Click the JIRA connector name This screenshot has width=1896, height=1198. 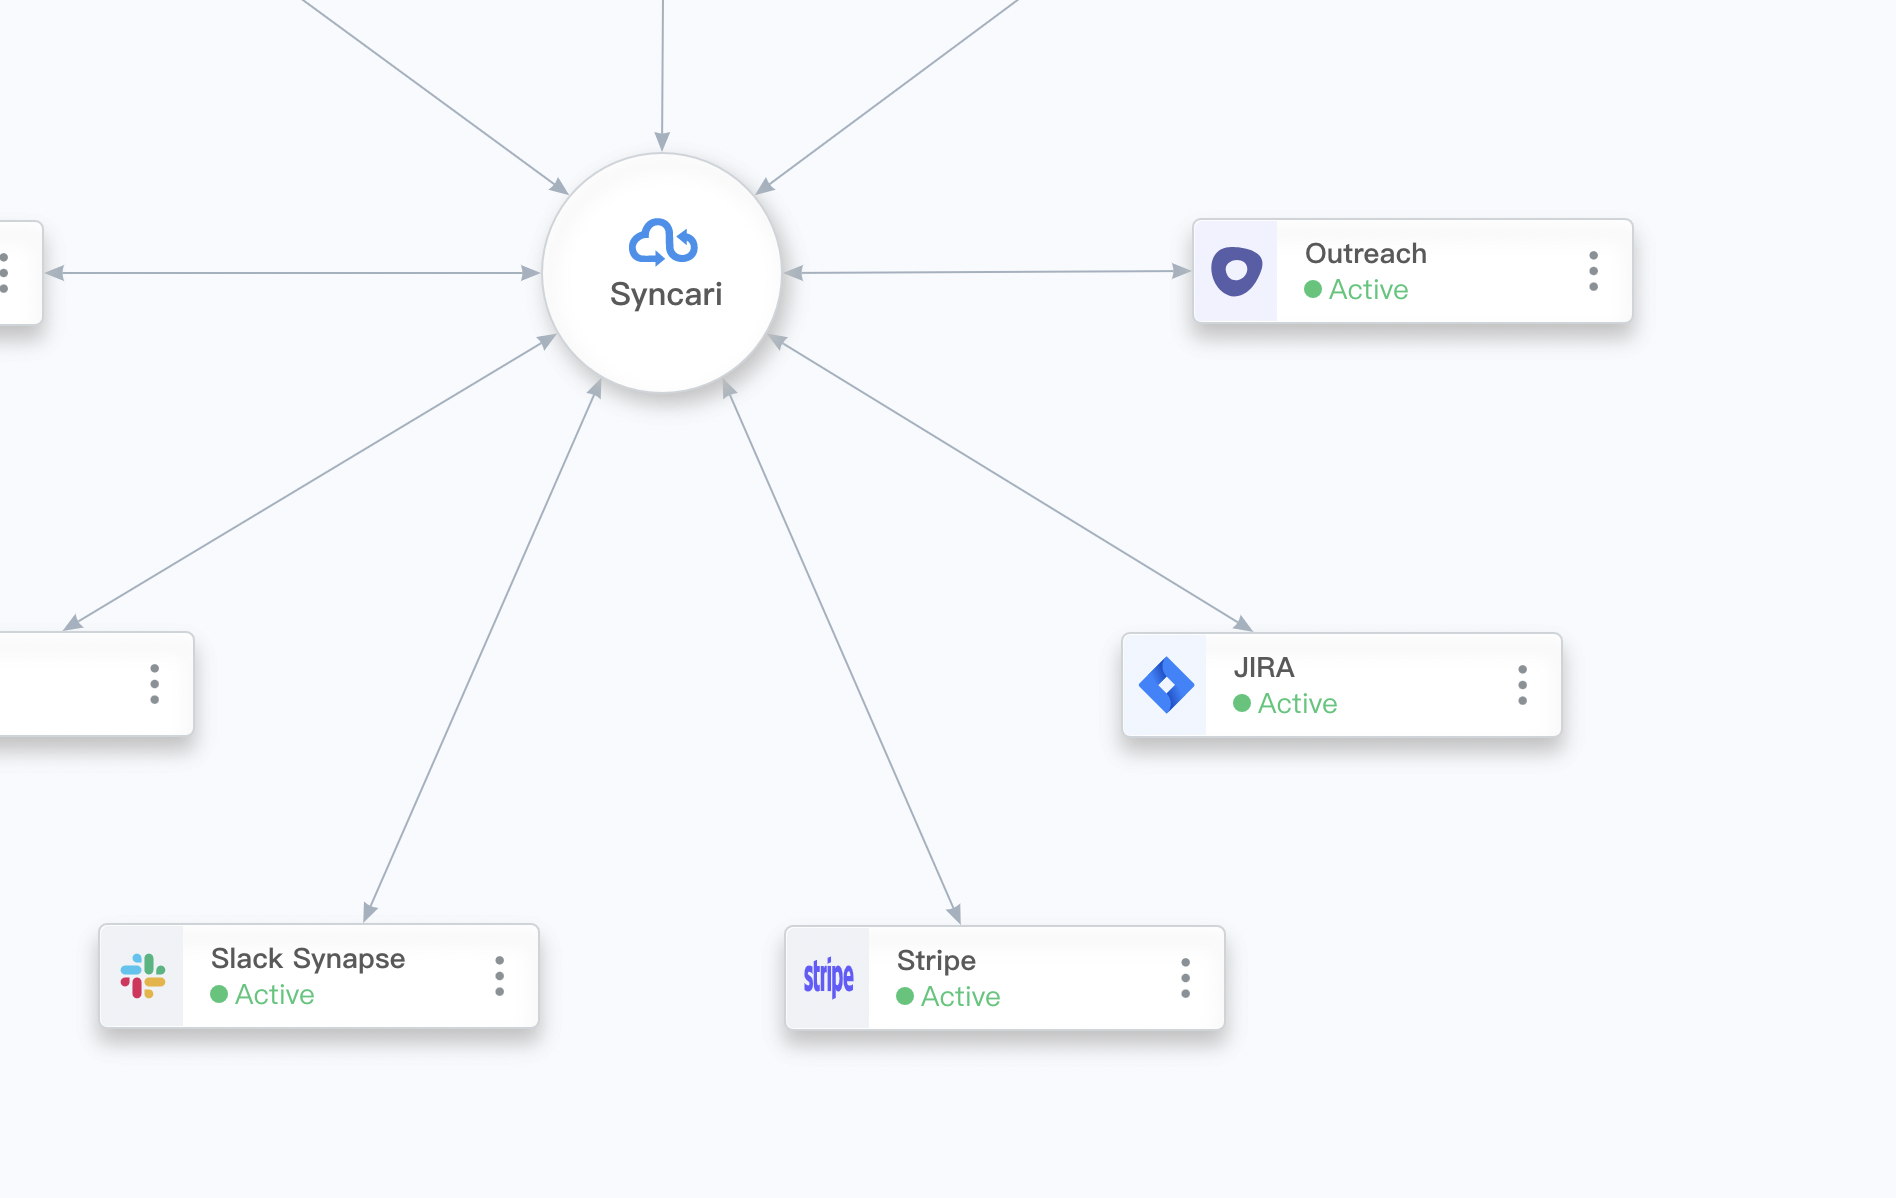(1264, 668)
